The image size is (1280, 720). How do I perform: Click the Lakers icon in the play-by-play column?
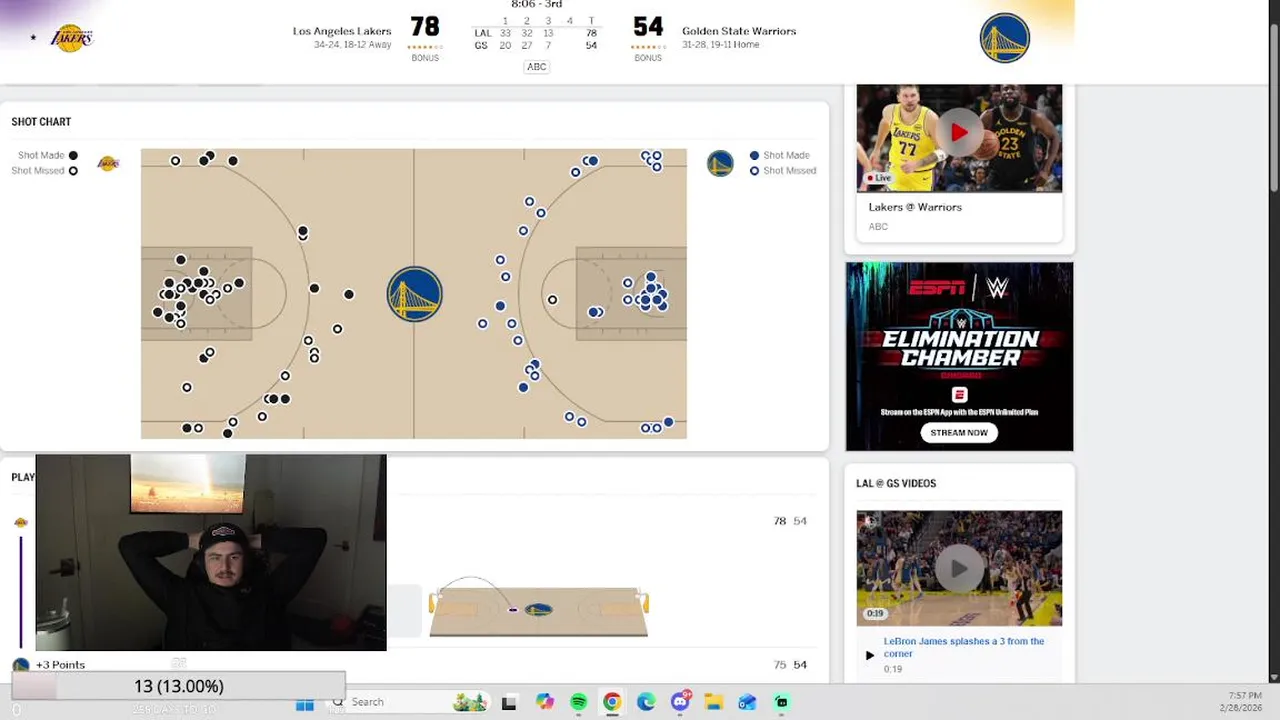point(20,522)
